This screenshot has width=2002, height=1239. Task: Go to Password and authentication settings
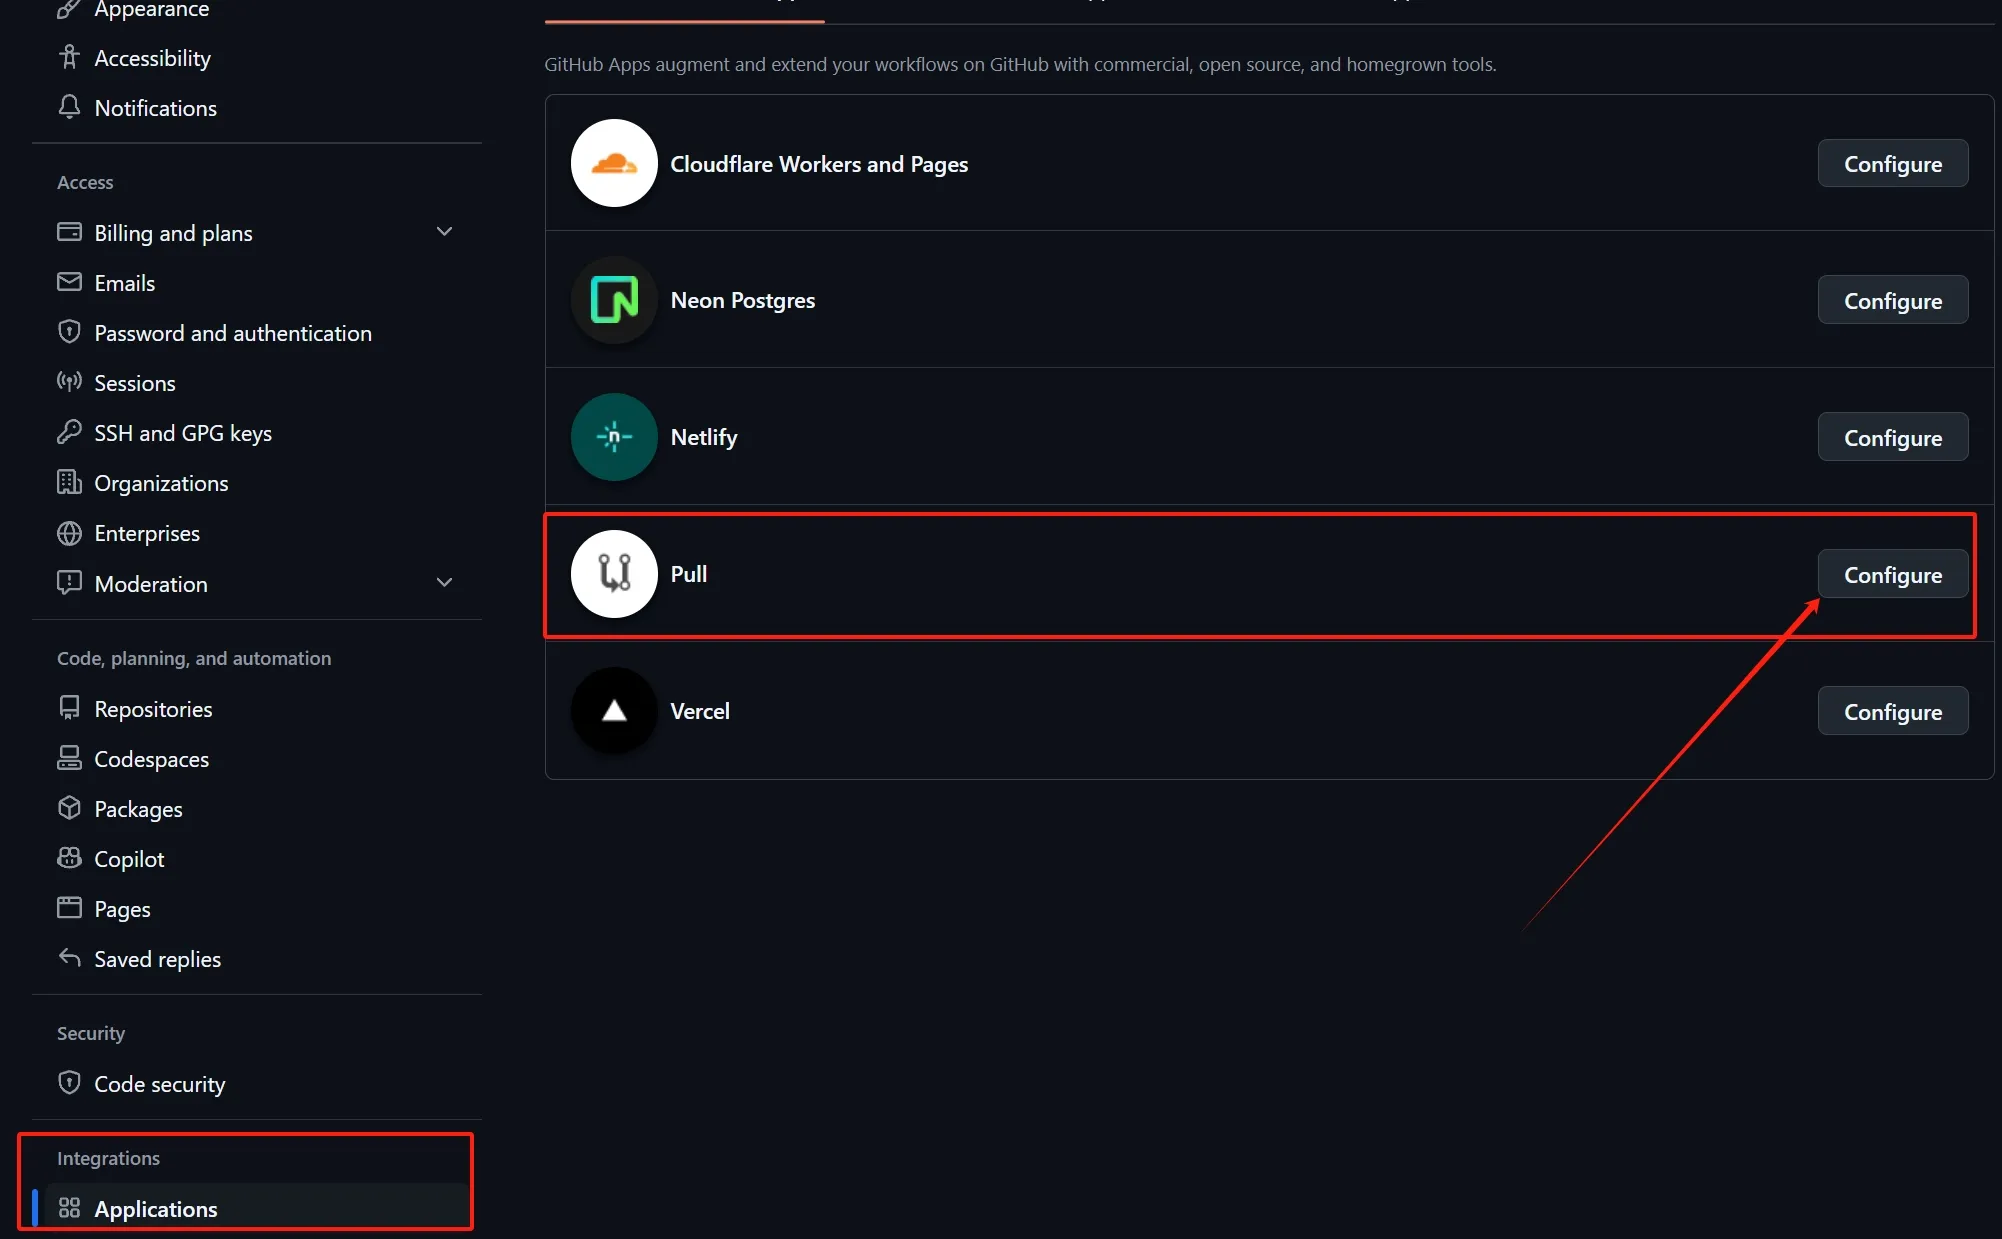(232, 333)
